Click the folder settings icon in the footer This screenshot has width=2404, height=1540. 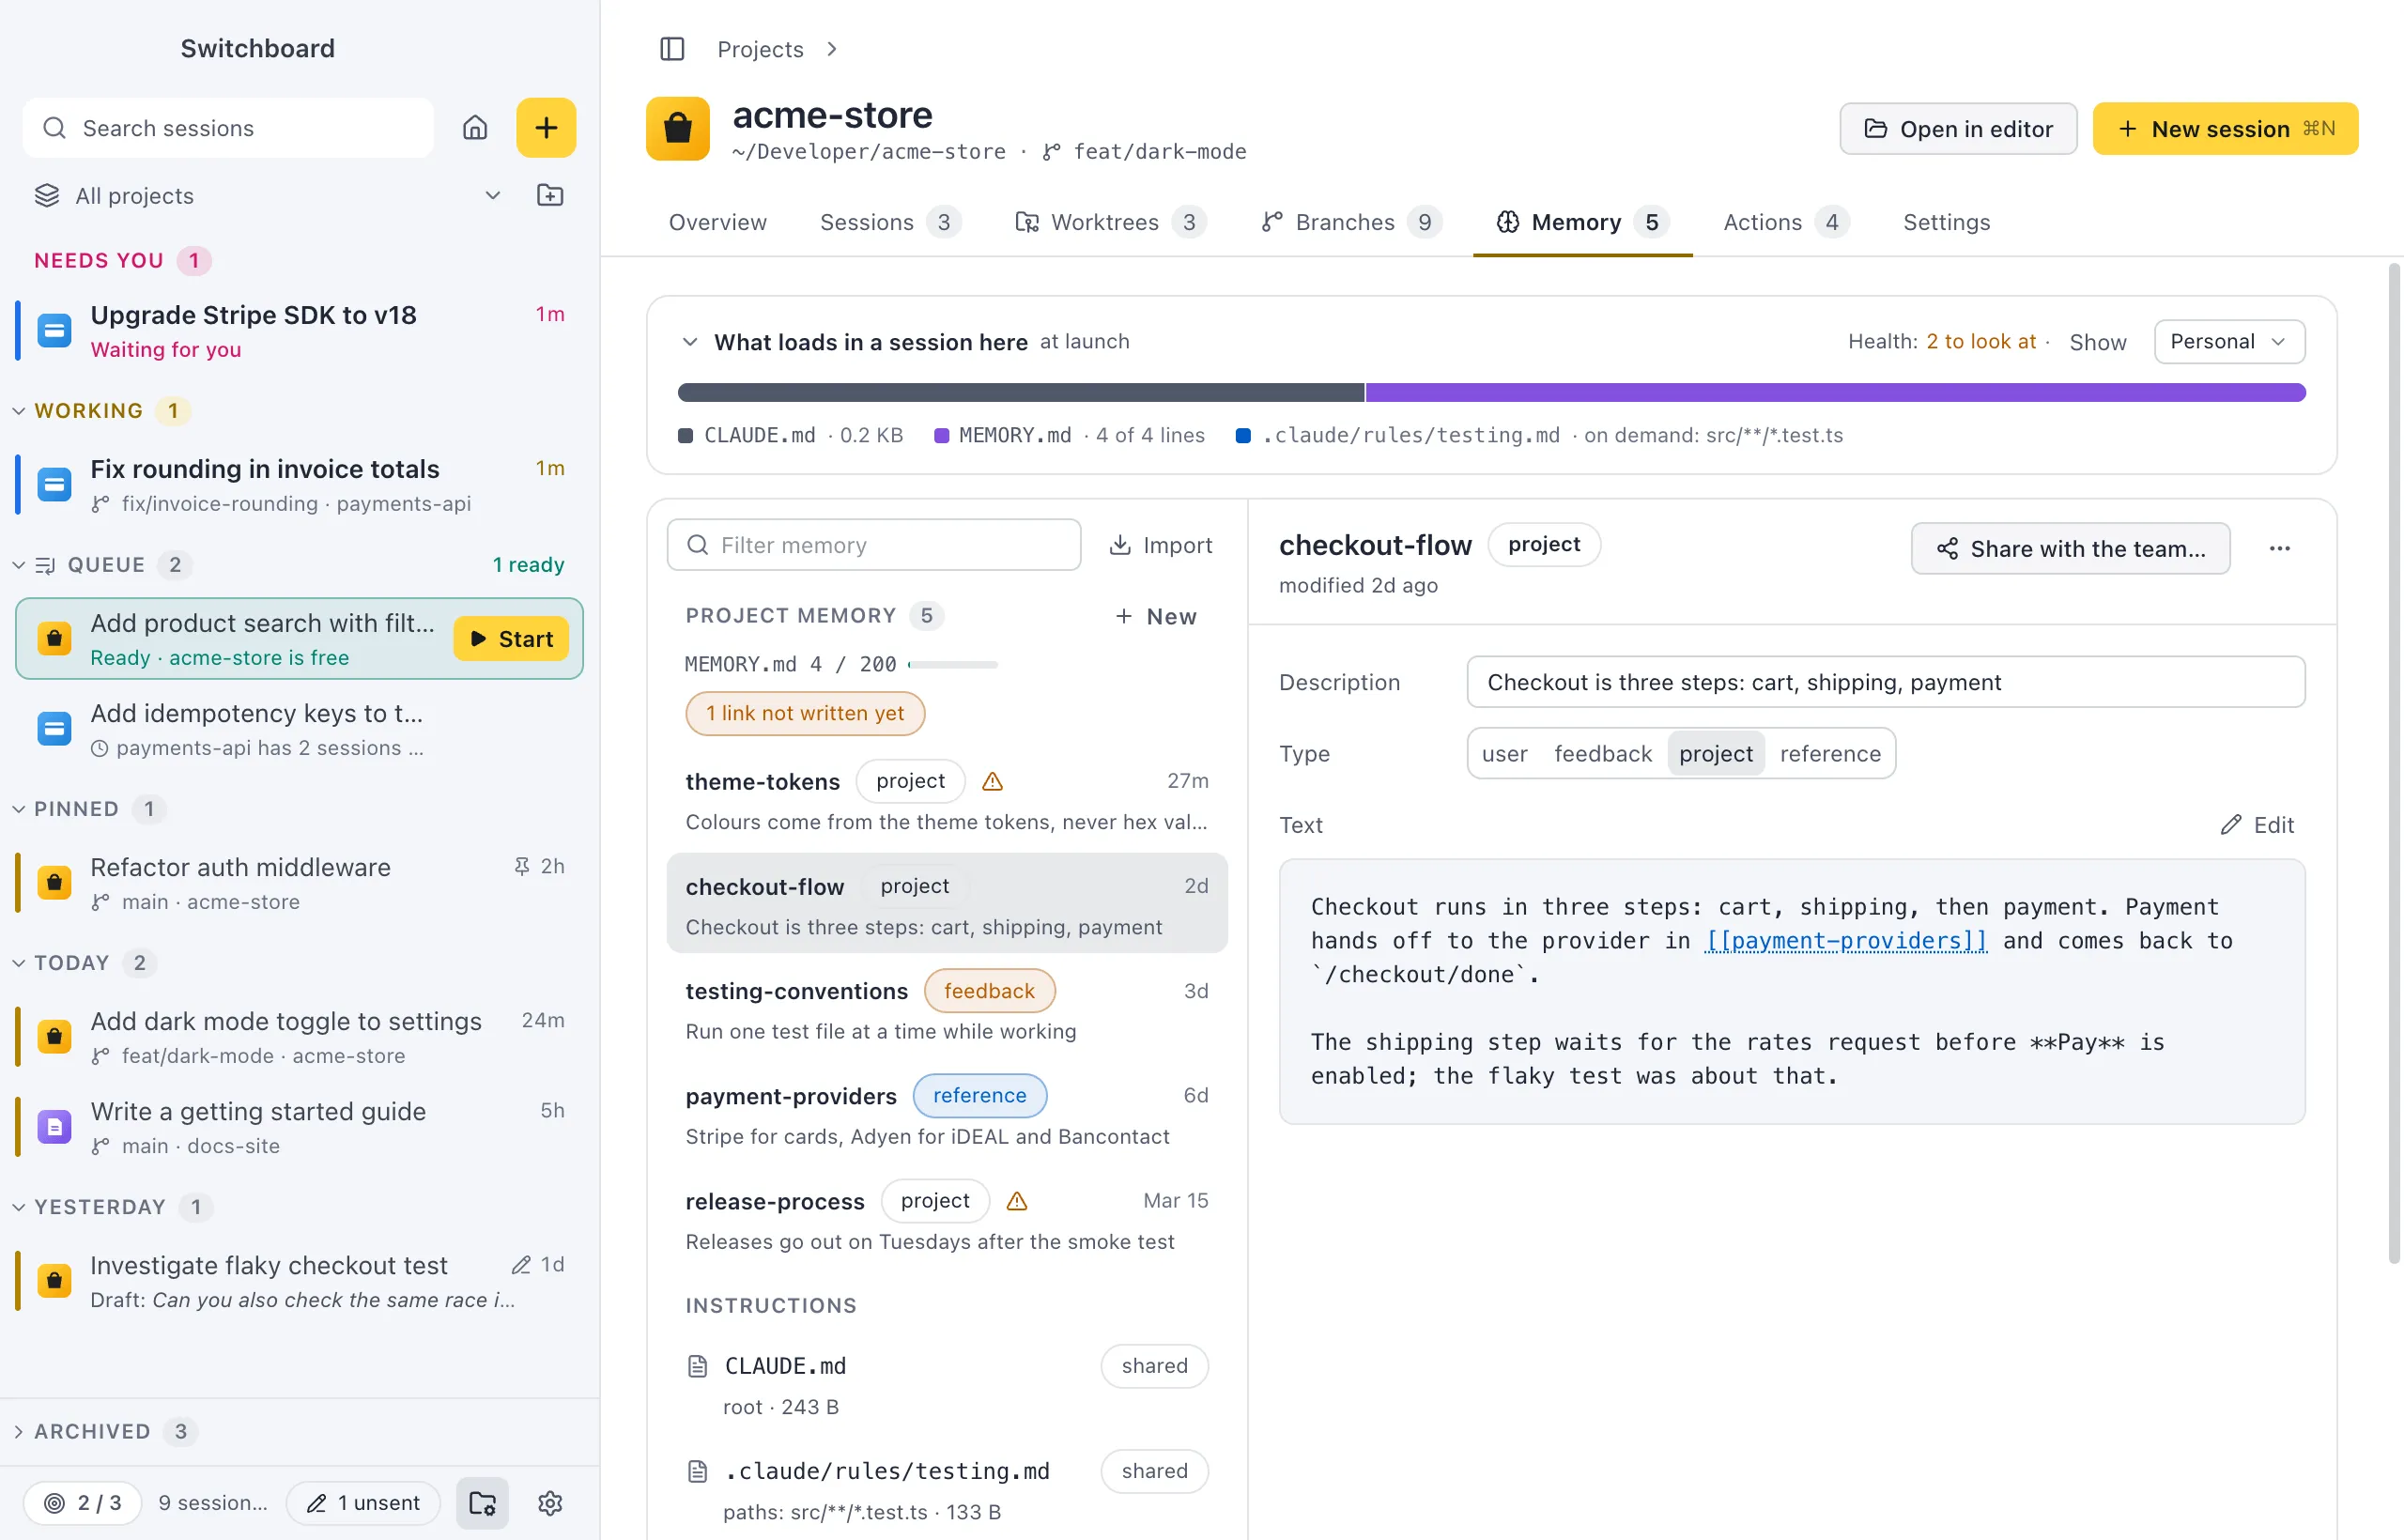tap(483, 1502)
